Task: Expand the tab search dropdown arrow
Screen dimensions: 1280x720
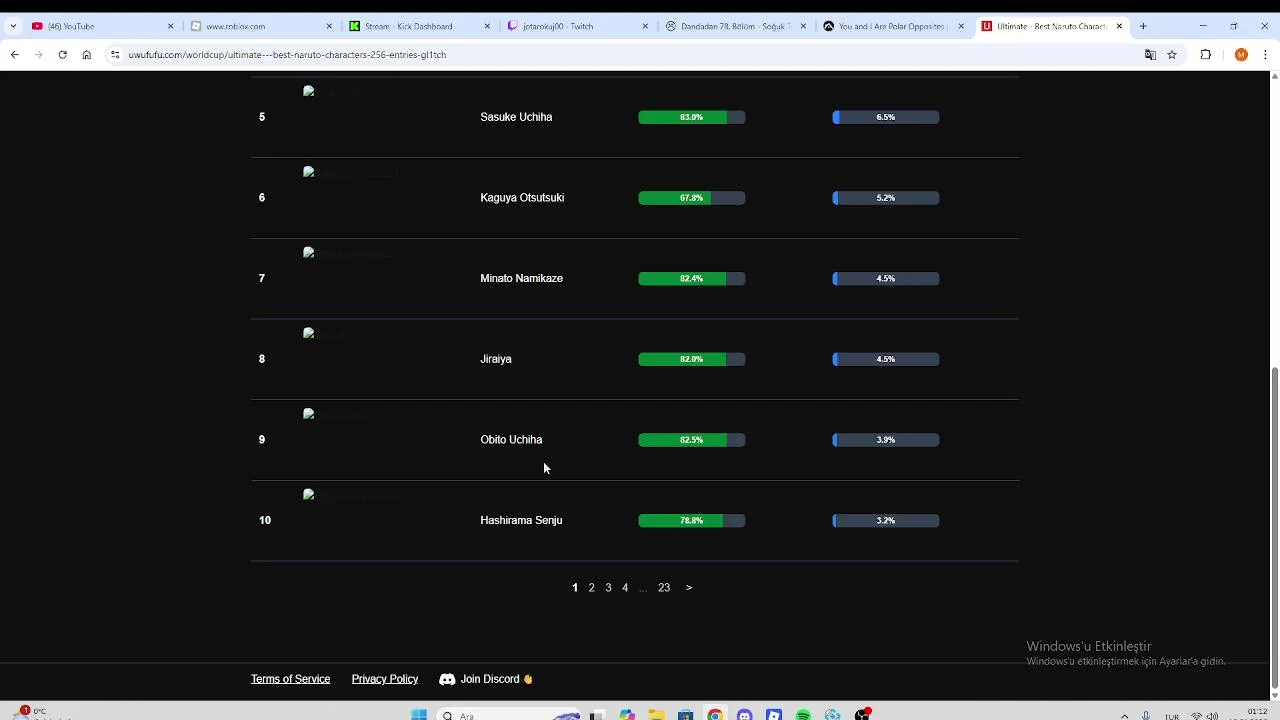Action: click(x=12, y=26)
